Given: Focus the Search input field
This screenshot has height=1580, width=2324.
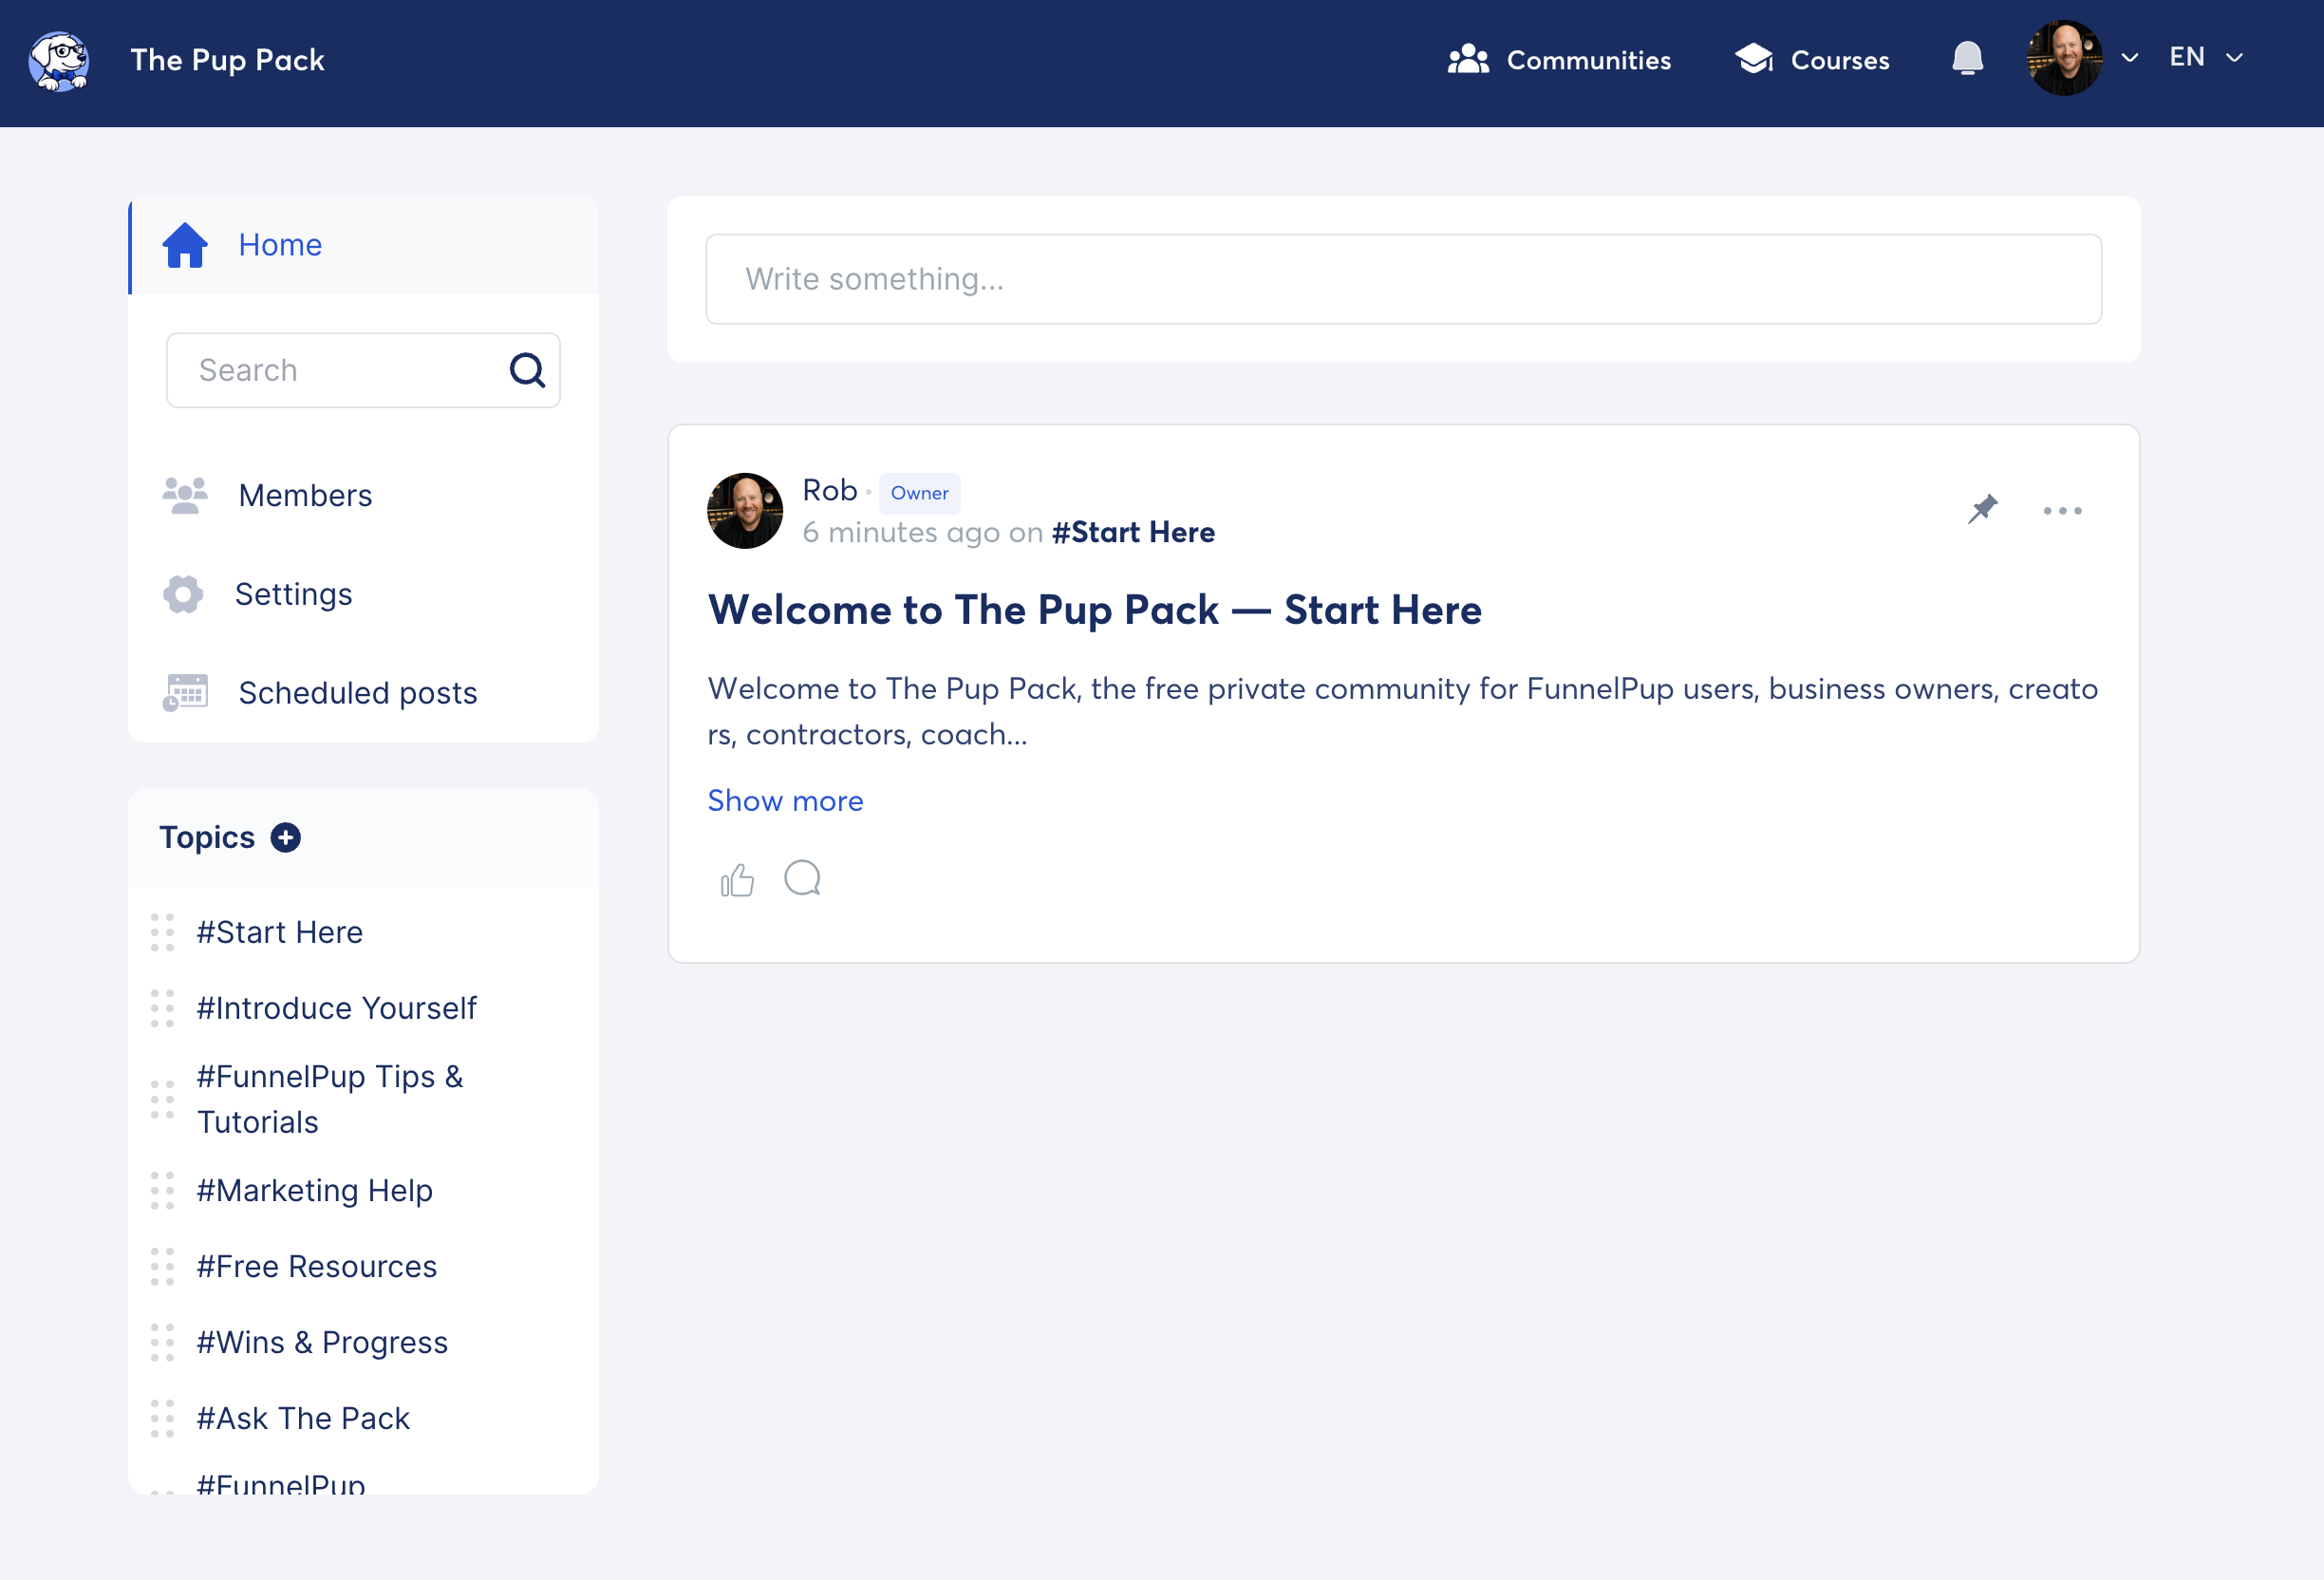Looking at the screenshot, I should click(363, 370).
